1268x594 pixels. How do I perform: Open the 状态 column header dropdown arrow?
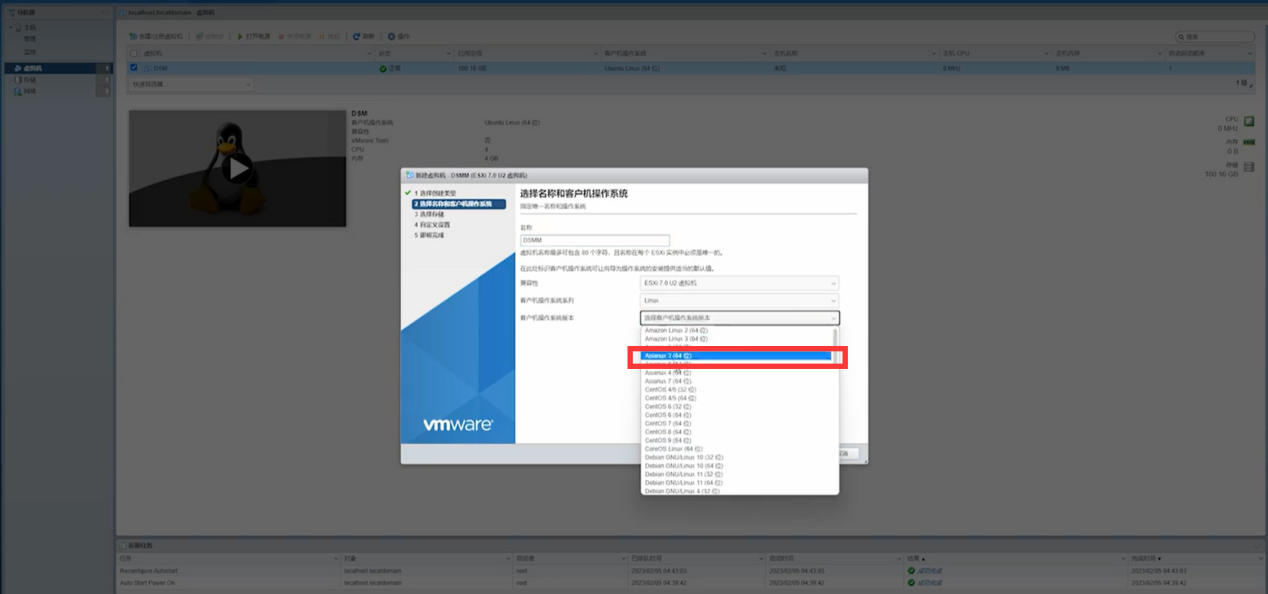point(447,52)
